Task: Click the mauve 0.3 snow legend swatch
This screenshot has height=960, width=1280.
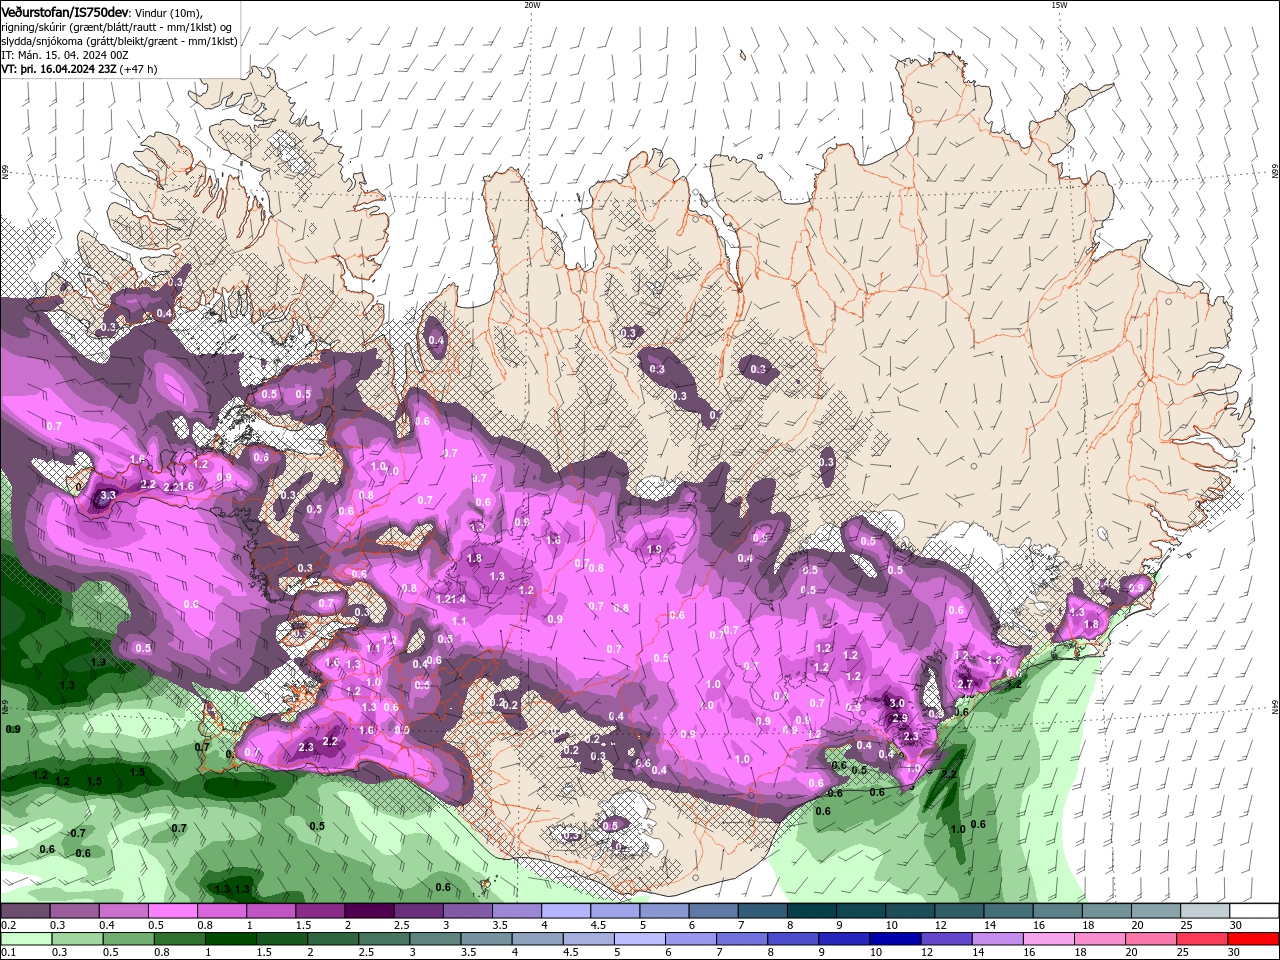Action: [x=74, y=911]
